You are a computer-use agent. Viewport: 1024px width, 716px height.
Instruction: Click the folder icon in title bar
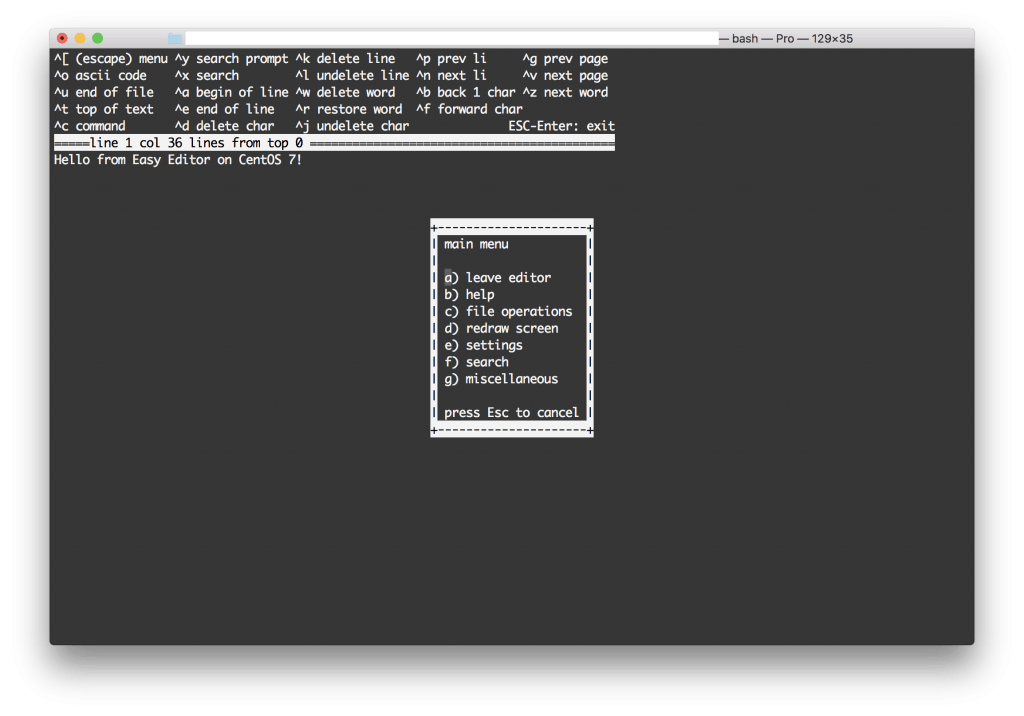[175, 38]
